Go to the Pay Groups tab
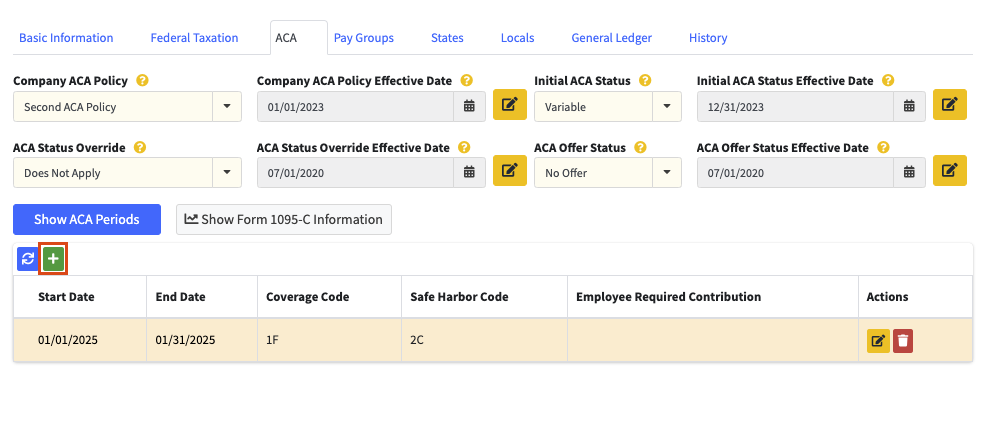Viewport: 988px width, 442px height. point(363,38)
